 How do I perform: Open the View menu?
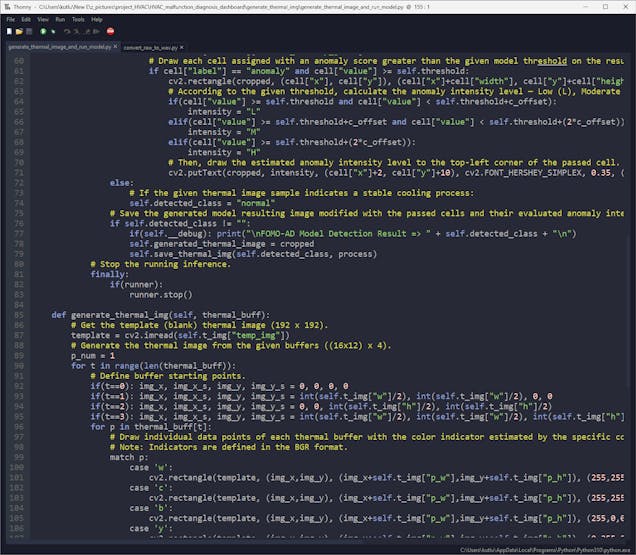[43, 19]
